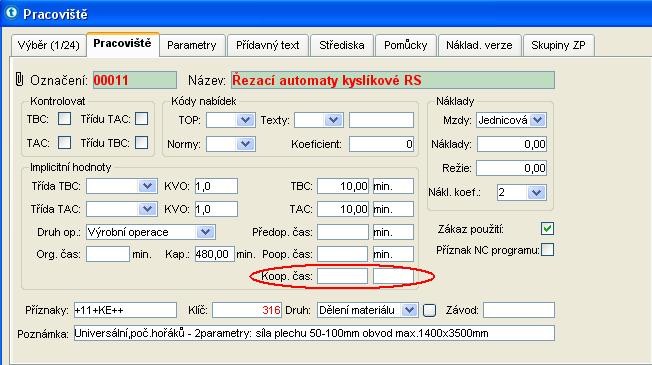The image size is (652, 365).
Task: Tick the Třídu TBC checkbox
Action: point(142,143)
